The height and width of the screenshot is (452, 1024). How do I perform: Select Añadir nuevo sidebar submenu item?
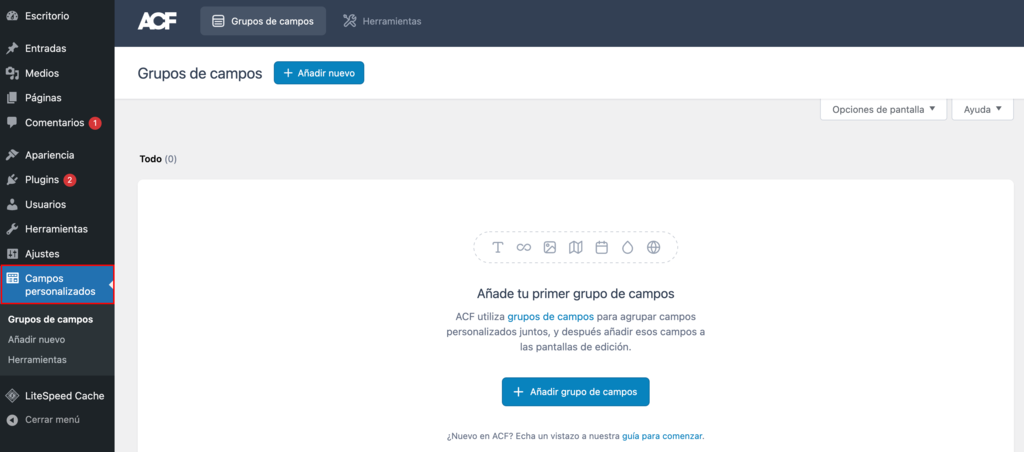37,340
